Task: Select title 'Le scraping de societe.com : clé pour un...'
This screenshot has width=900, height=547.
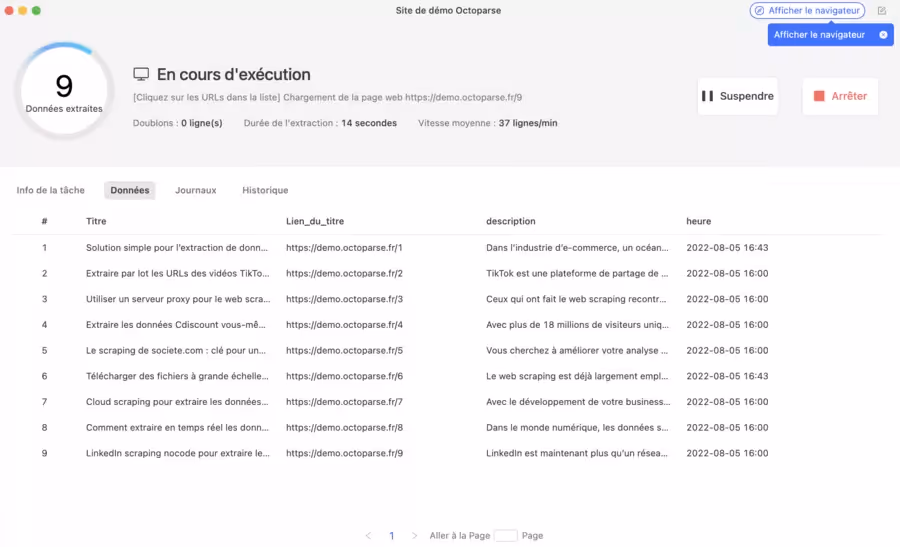Action: pyautogui.click(x=176, y=350)
